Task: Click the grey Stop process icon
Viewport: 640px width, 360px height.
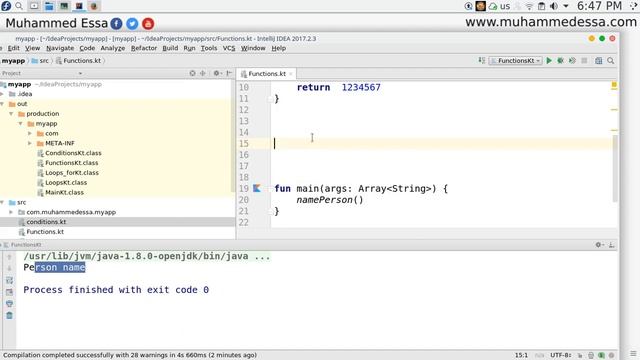Action: pos(584,60)
